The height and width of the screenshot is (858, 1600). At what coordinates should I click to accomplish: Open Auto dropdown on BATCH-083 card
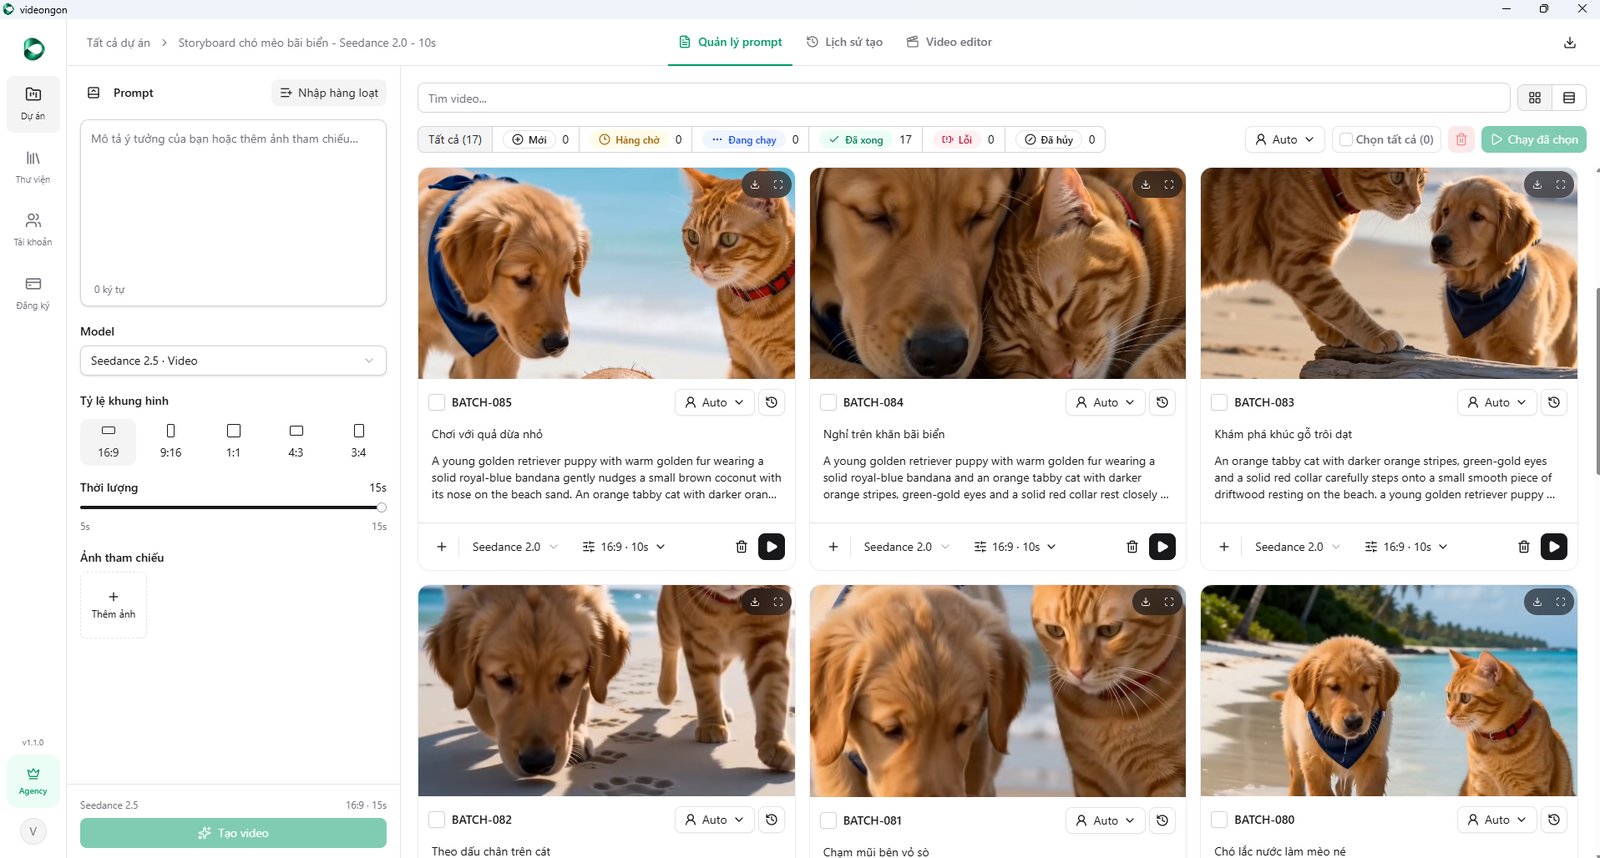[1497, 403]
